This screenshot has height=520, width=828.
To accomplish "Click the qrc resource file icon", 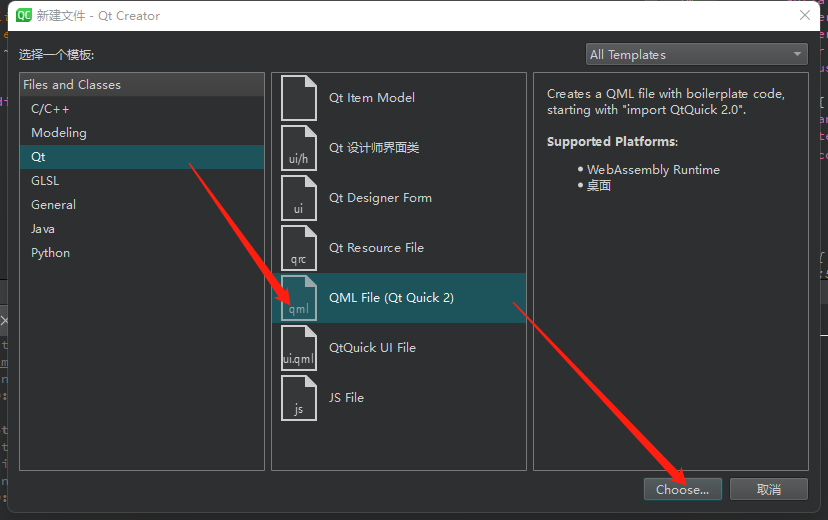I will (x=299, y=248).
